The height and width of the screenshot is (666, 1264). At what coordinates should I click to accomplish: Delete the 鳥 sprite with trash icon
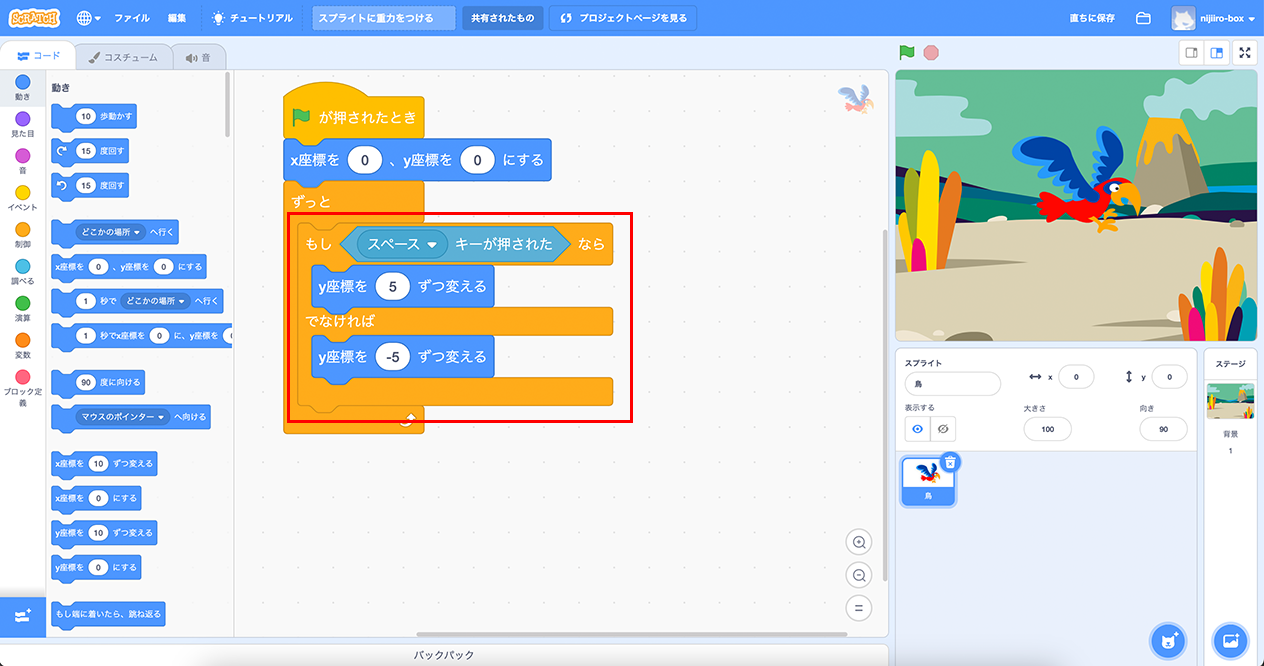coord(950,462)
